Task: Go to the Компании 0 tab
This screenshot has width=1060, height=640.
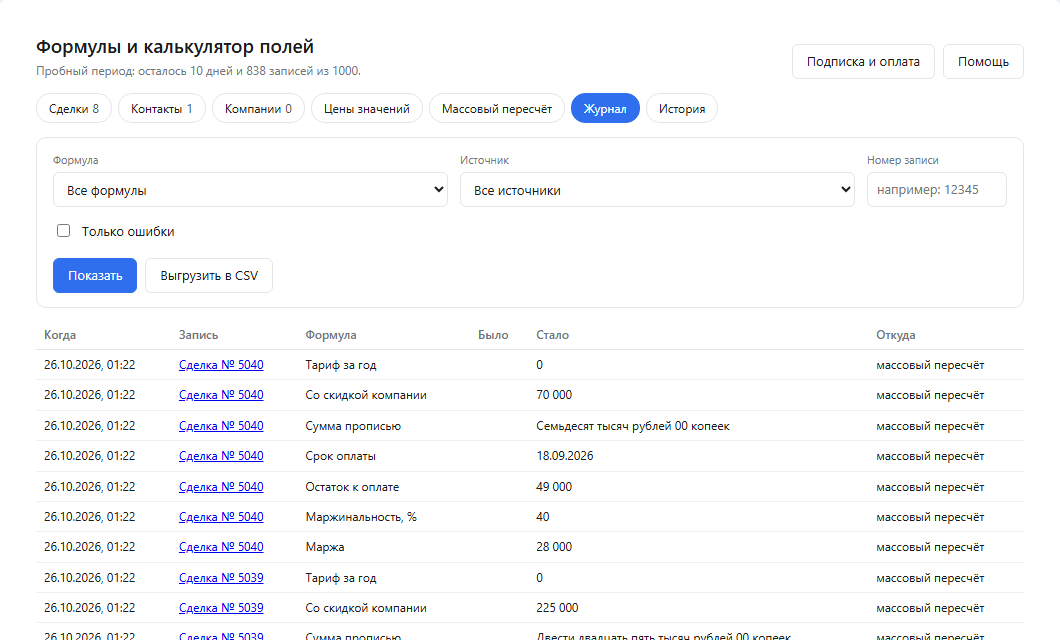Action: click(258, 108)
